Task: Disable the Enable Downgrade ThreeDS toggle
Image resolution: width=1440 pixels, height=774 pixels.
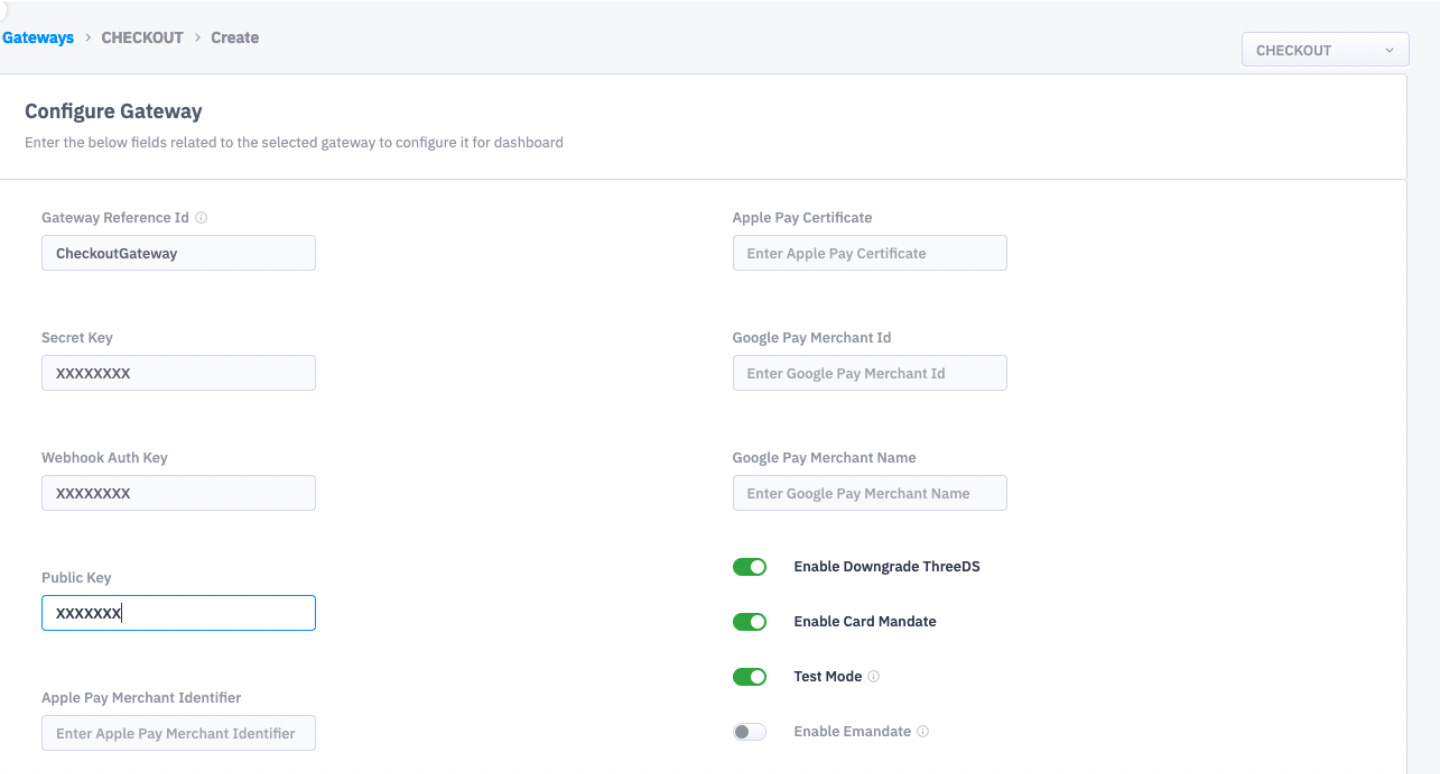Action: [749, 567]
